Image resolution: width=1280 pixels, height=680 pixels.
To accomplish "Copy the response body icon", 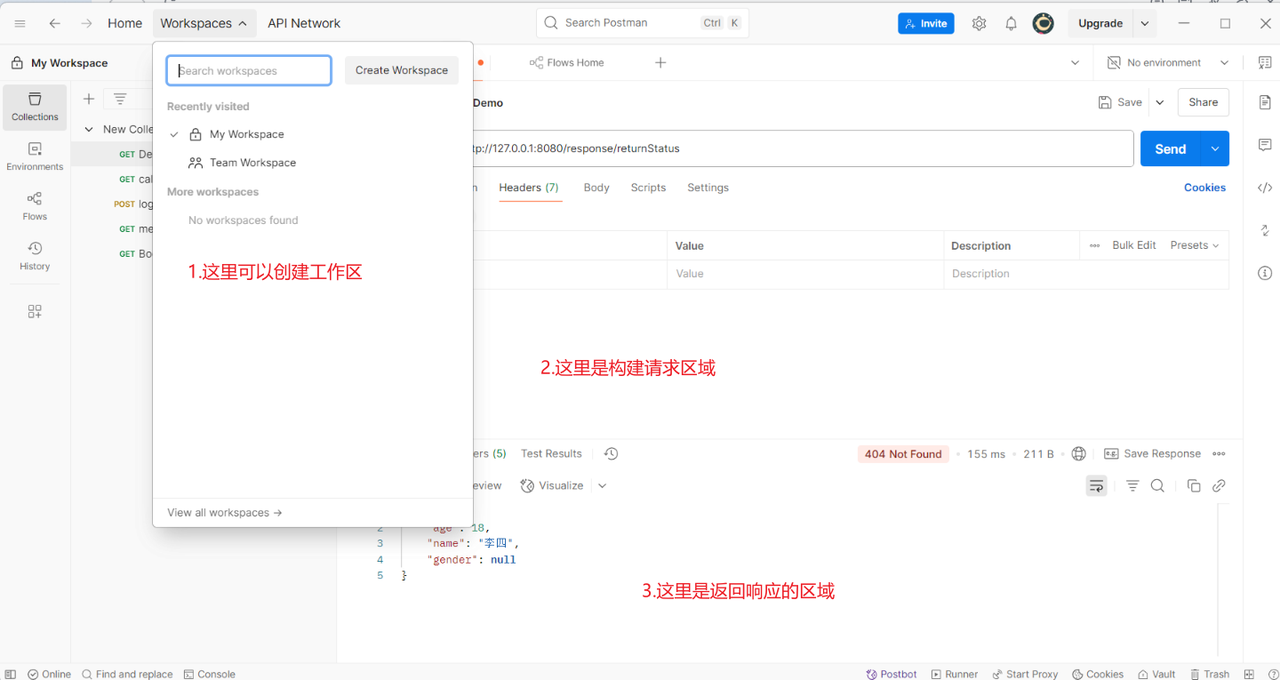I will tap(1193, 486).
